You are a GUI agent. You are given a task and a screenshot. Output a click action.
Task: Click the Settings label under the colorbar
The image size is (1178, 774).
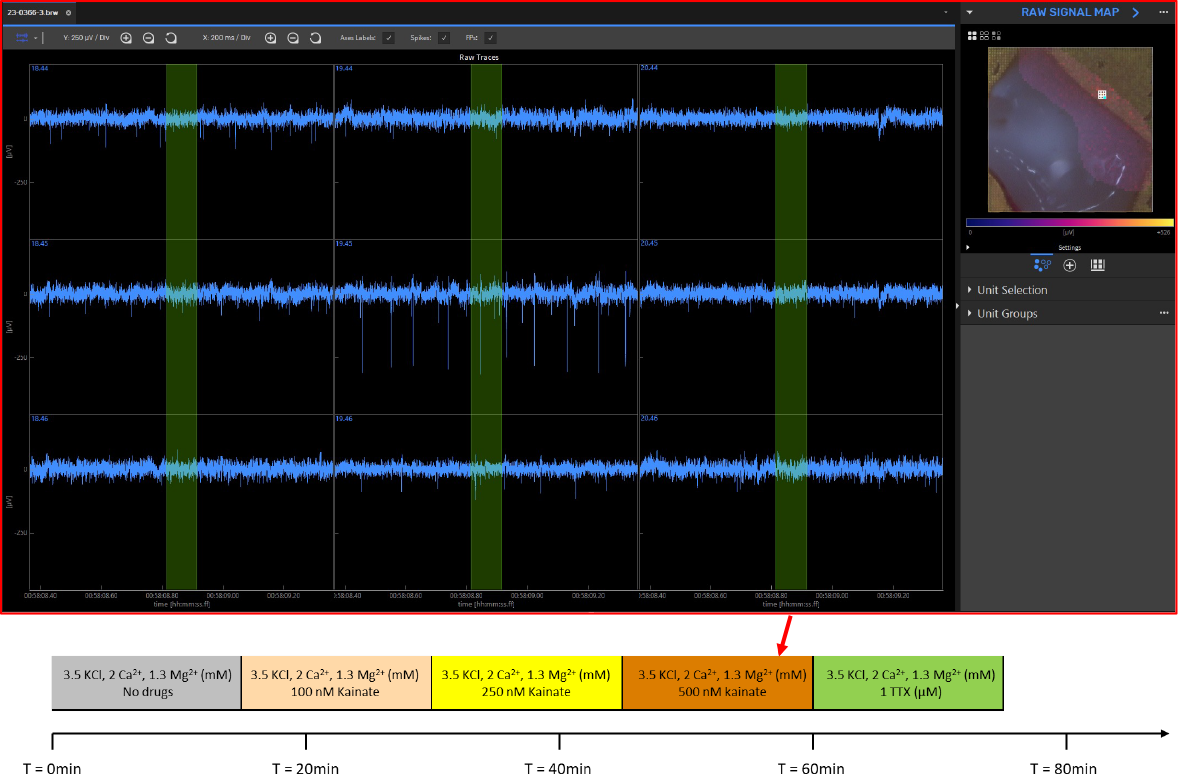[1069, 247]
